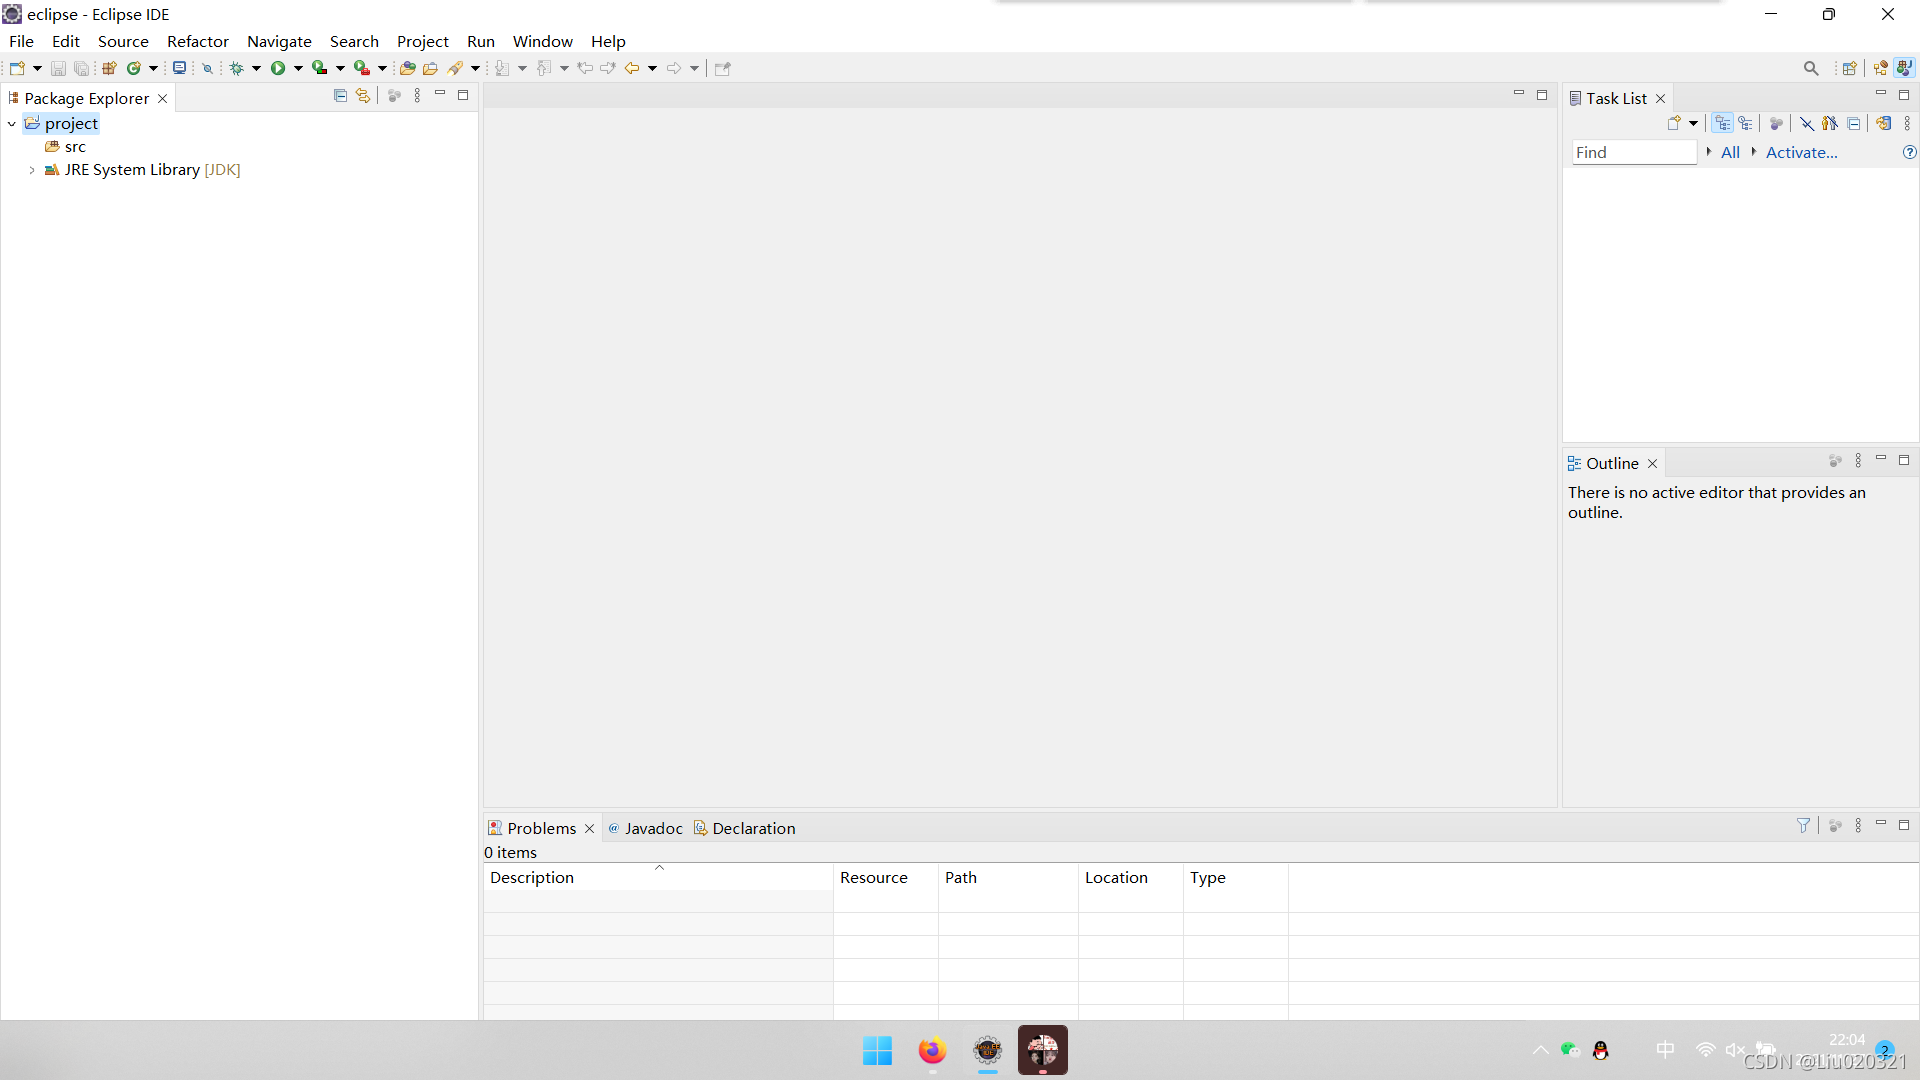The height and width of the screenshot is (1080, 1920).
Task: Click the Activate... link in Task List
Action: [x=1801, y=152]
